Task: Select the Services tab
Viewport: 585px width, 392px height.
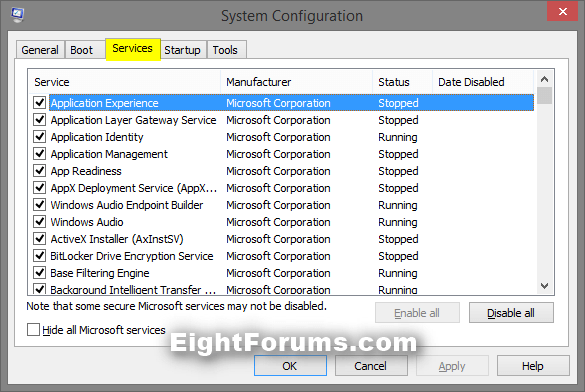Action: 133,49
